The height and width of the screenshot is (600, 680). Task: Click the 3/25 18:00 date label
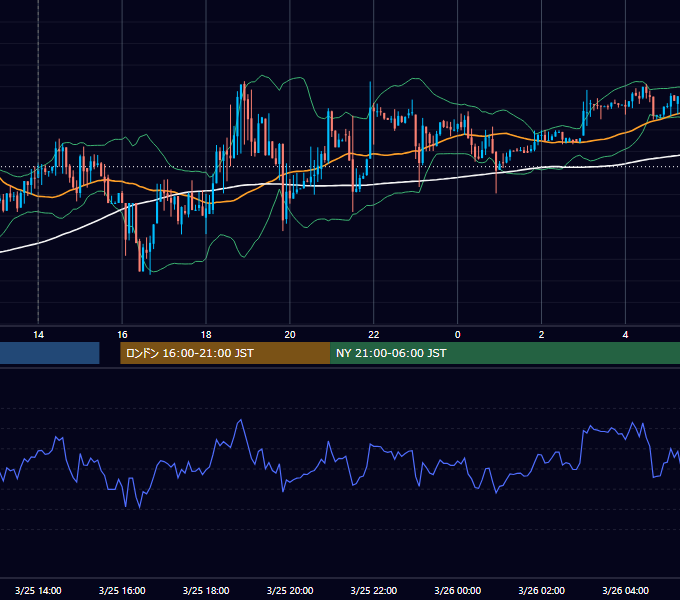point(206,590)
